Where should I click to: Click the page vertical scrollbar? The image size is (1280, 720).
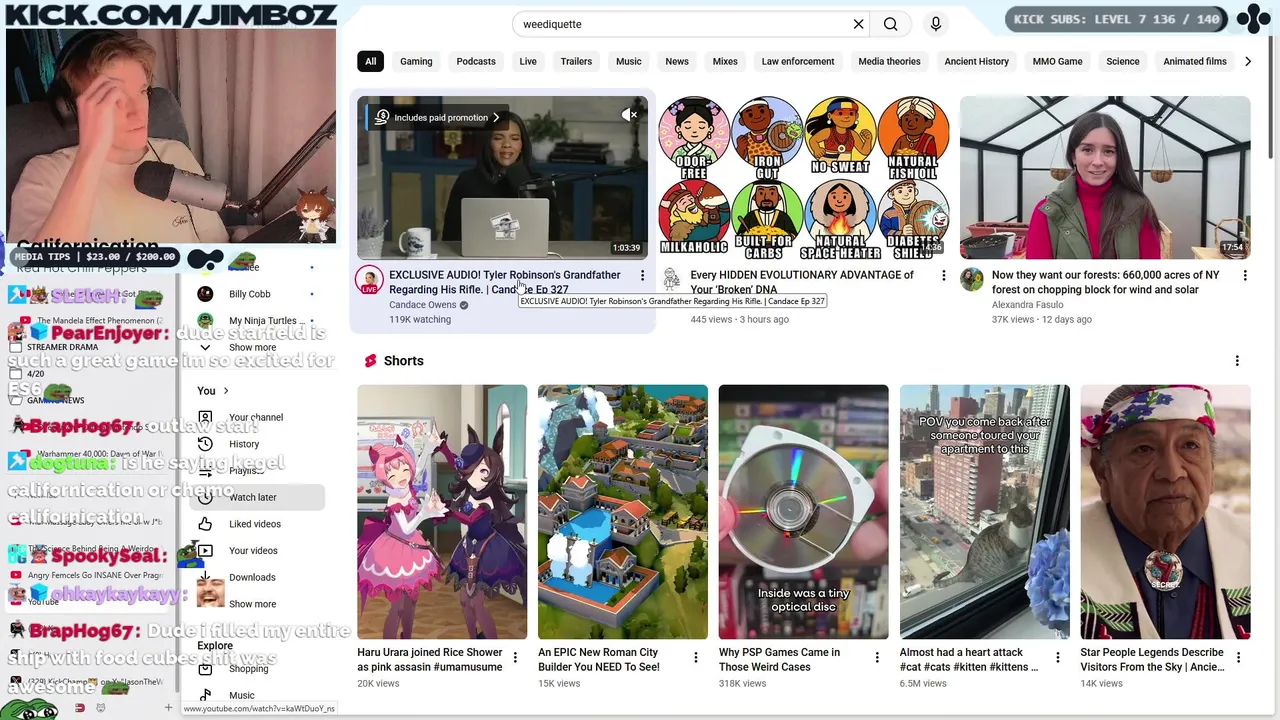pos(1273,95)
